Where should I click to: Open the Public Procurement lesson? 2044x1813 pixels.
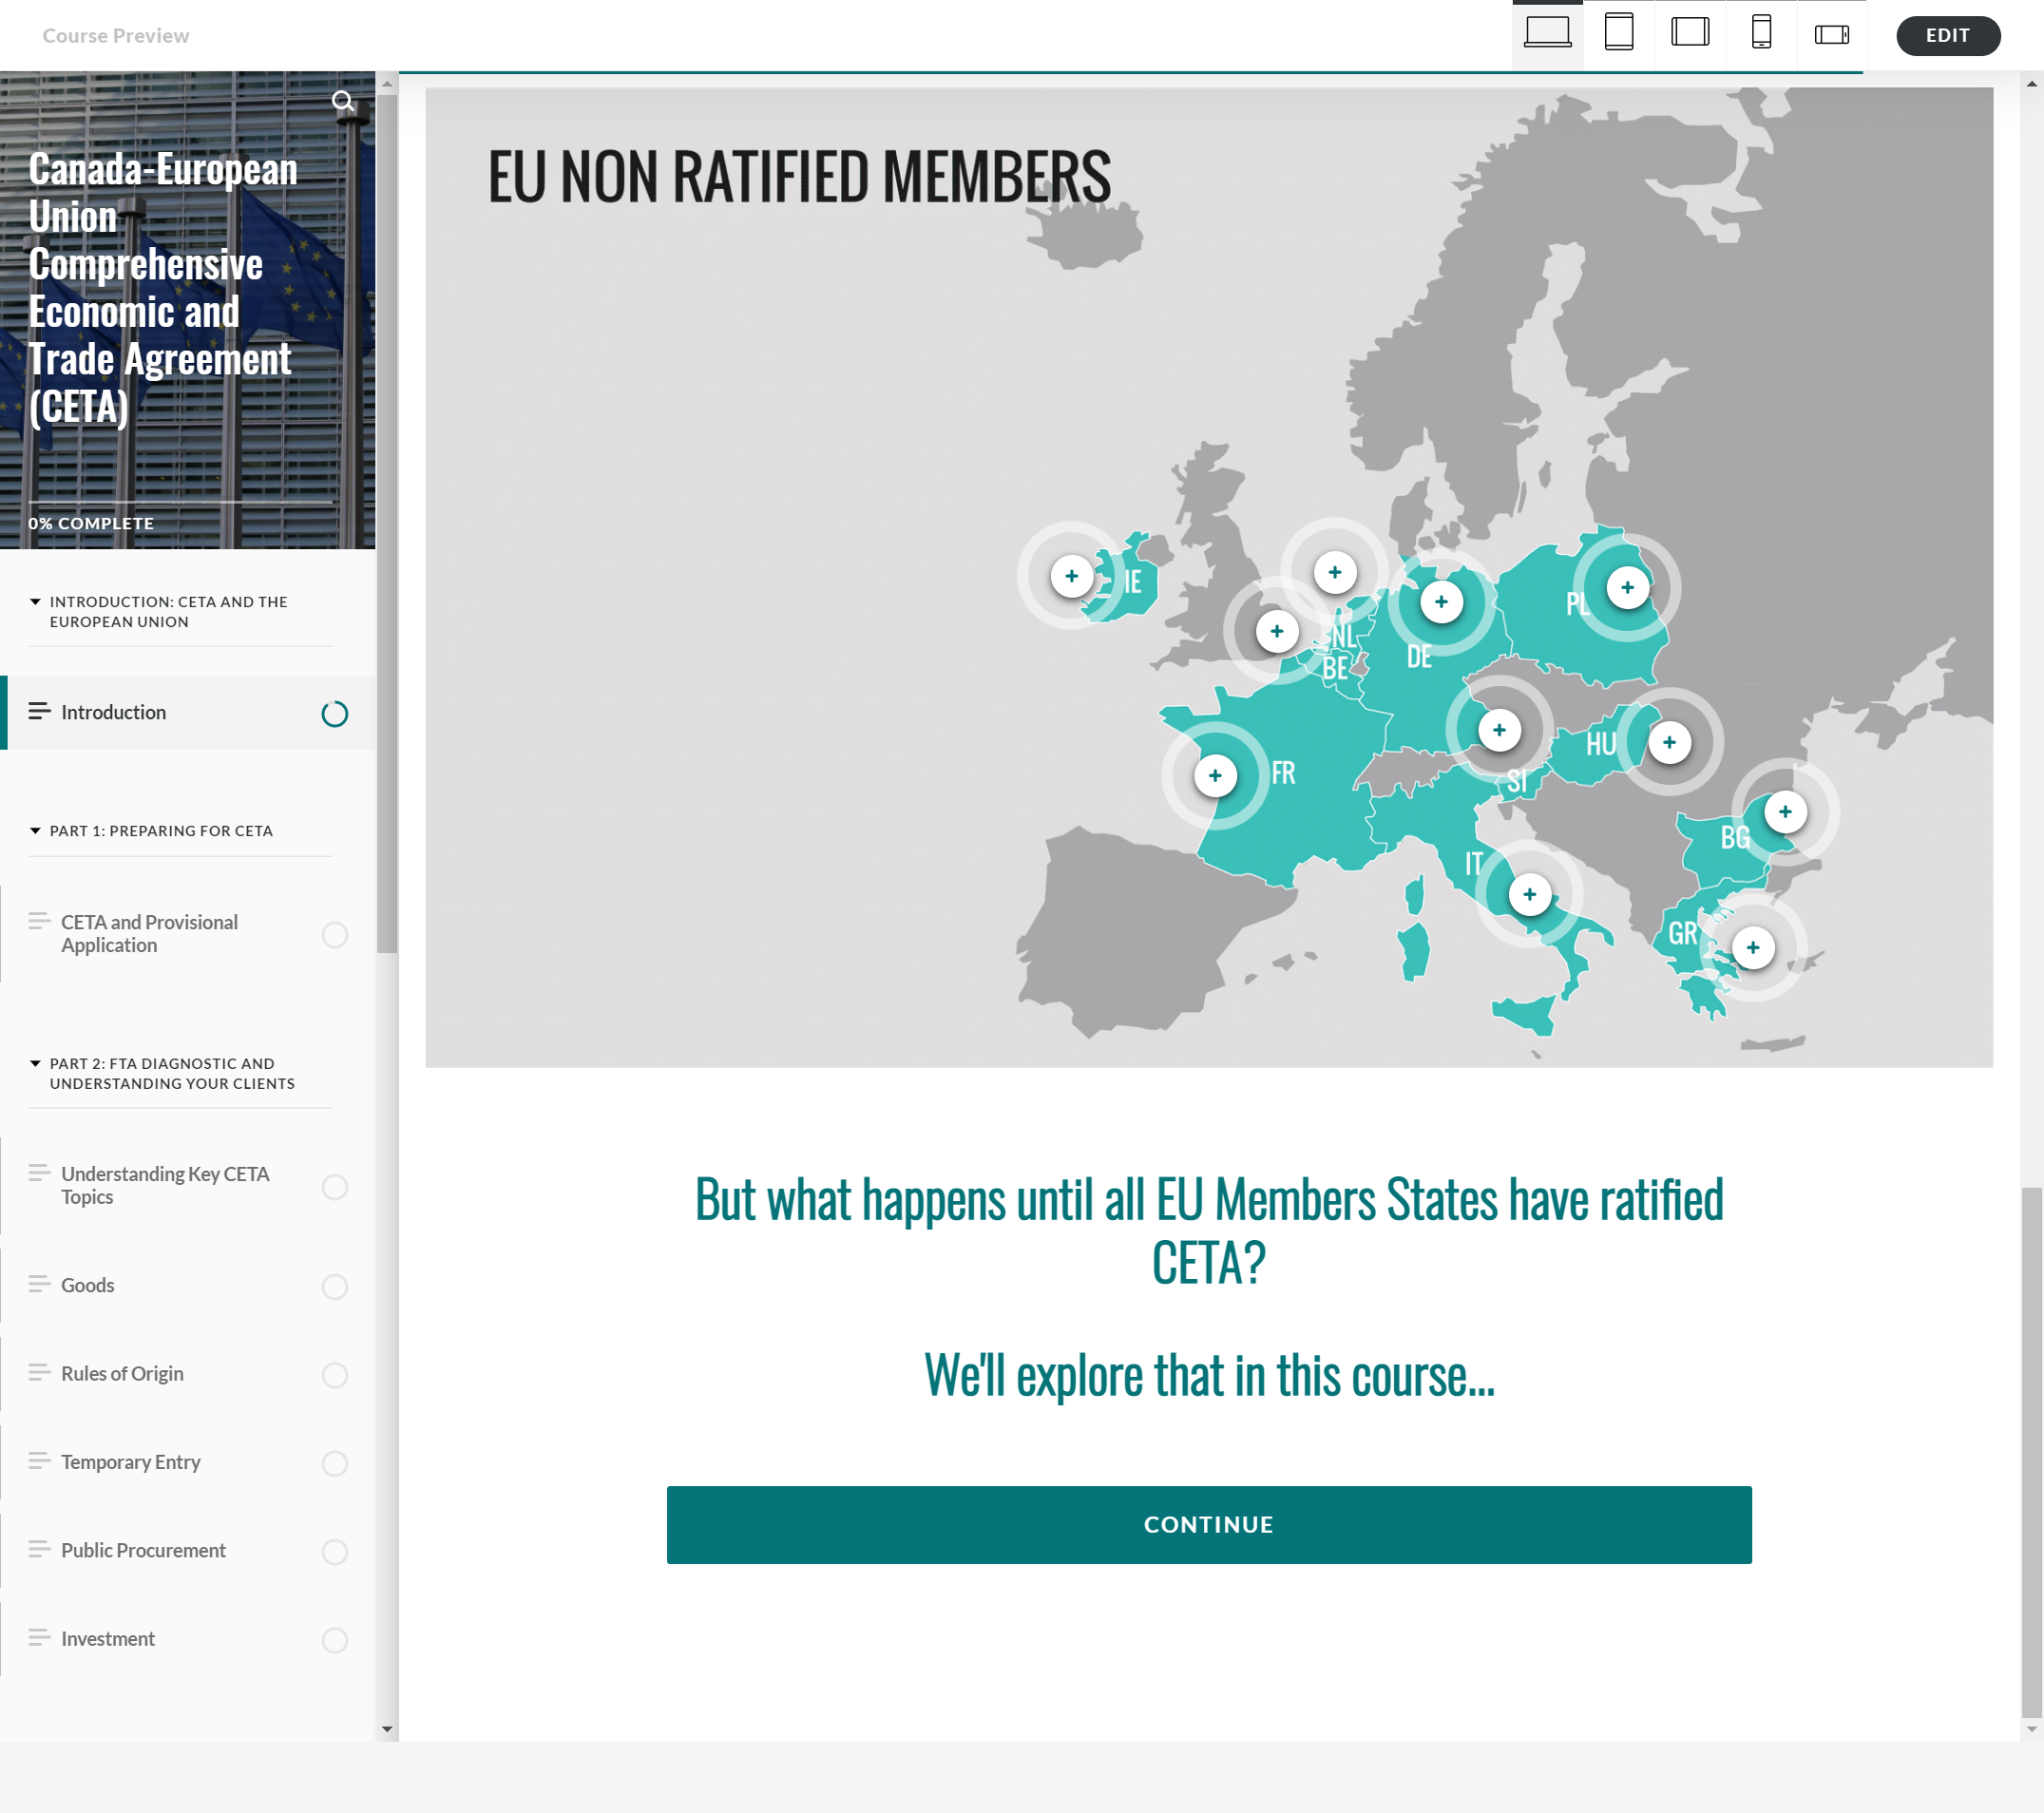pyautogui.click(x=142, y=1551)
